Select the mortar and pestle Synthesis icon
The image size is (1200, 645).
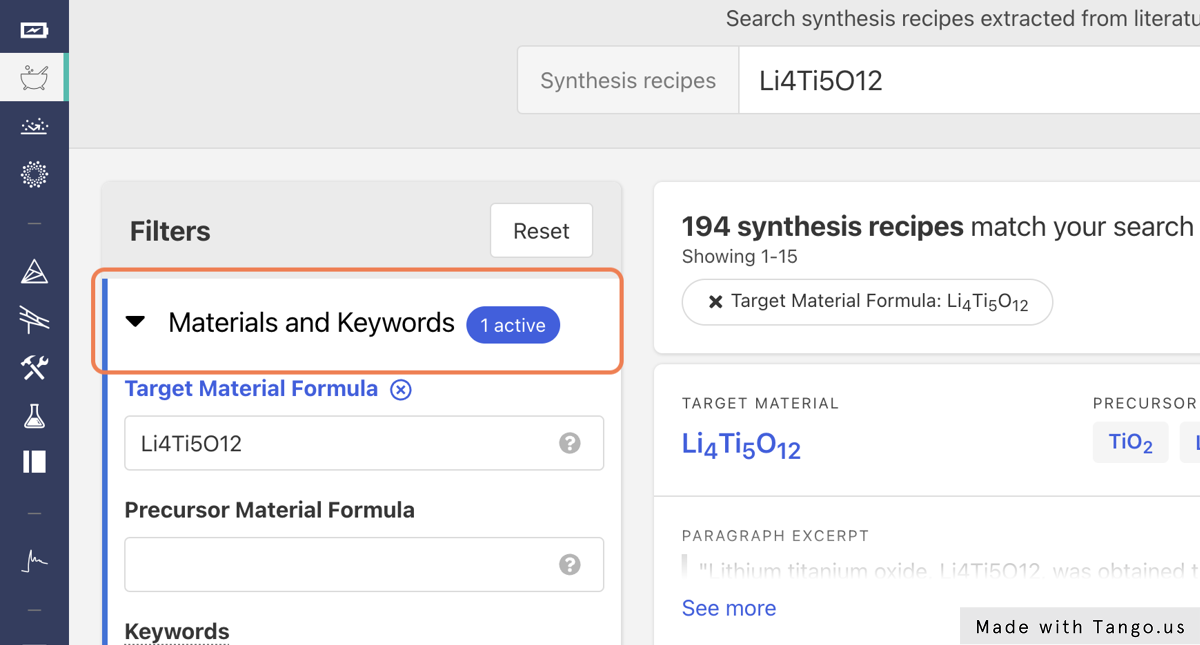point(34,77)
